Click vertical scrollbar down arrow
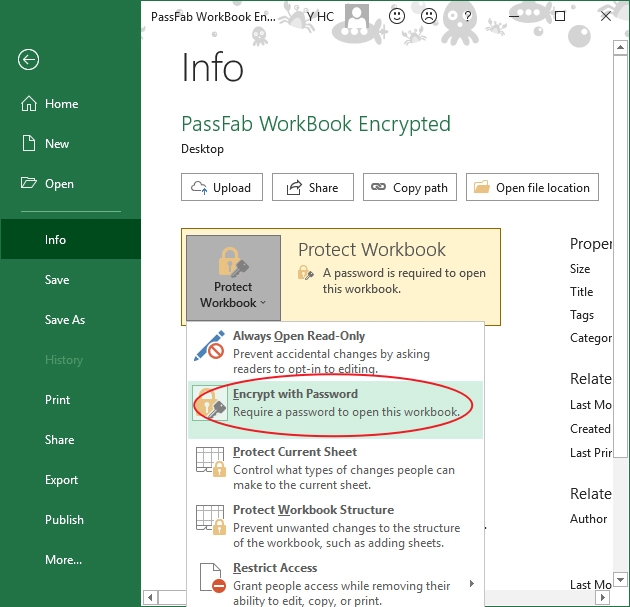The height and width of the screenshot is (607, 630). [x=620, y=580]
